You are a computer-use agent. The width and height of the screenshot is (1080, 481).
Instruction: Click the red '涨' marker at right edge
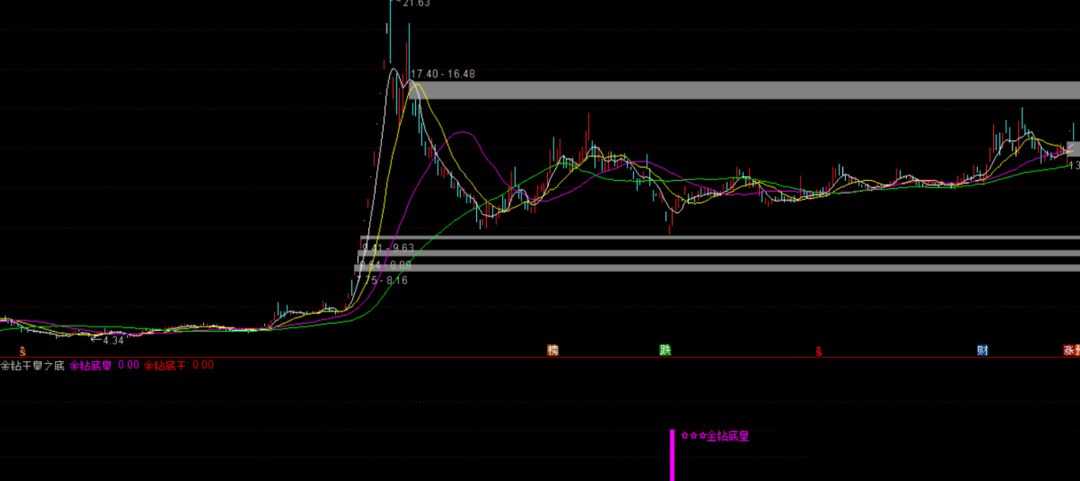click(1071, 350)
